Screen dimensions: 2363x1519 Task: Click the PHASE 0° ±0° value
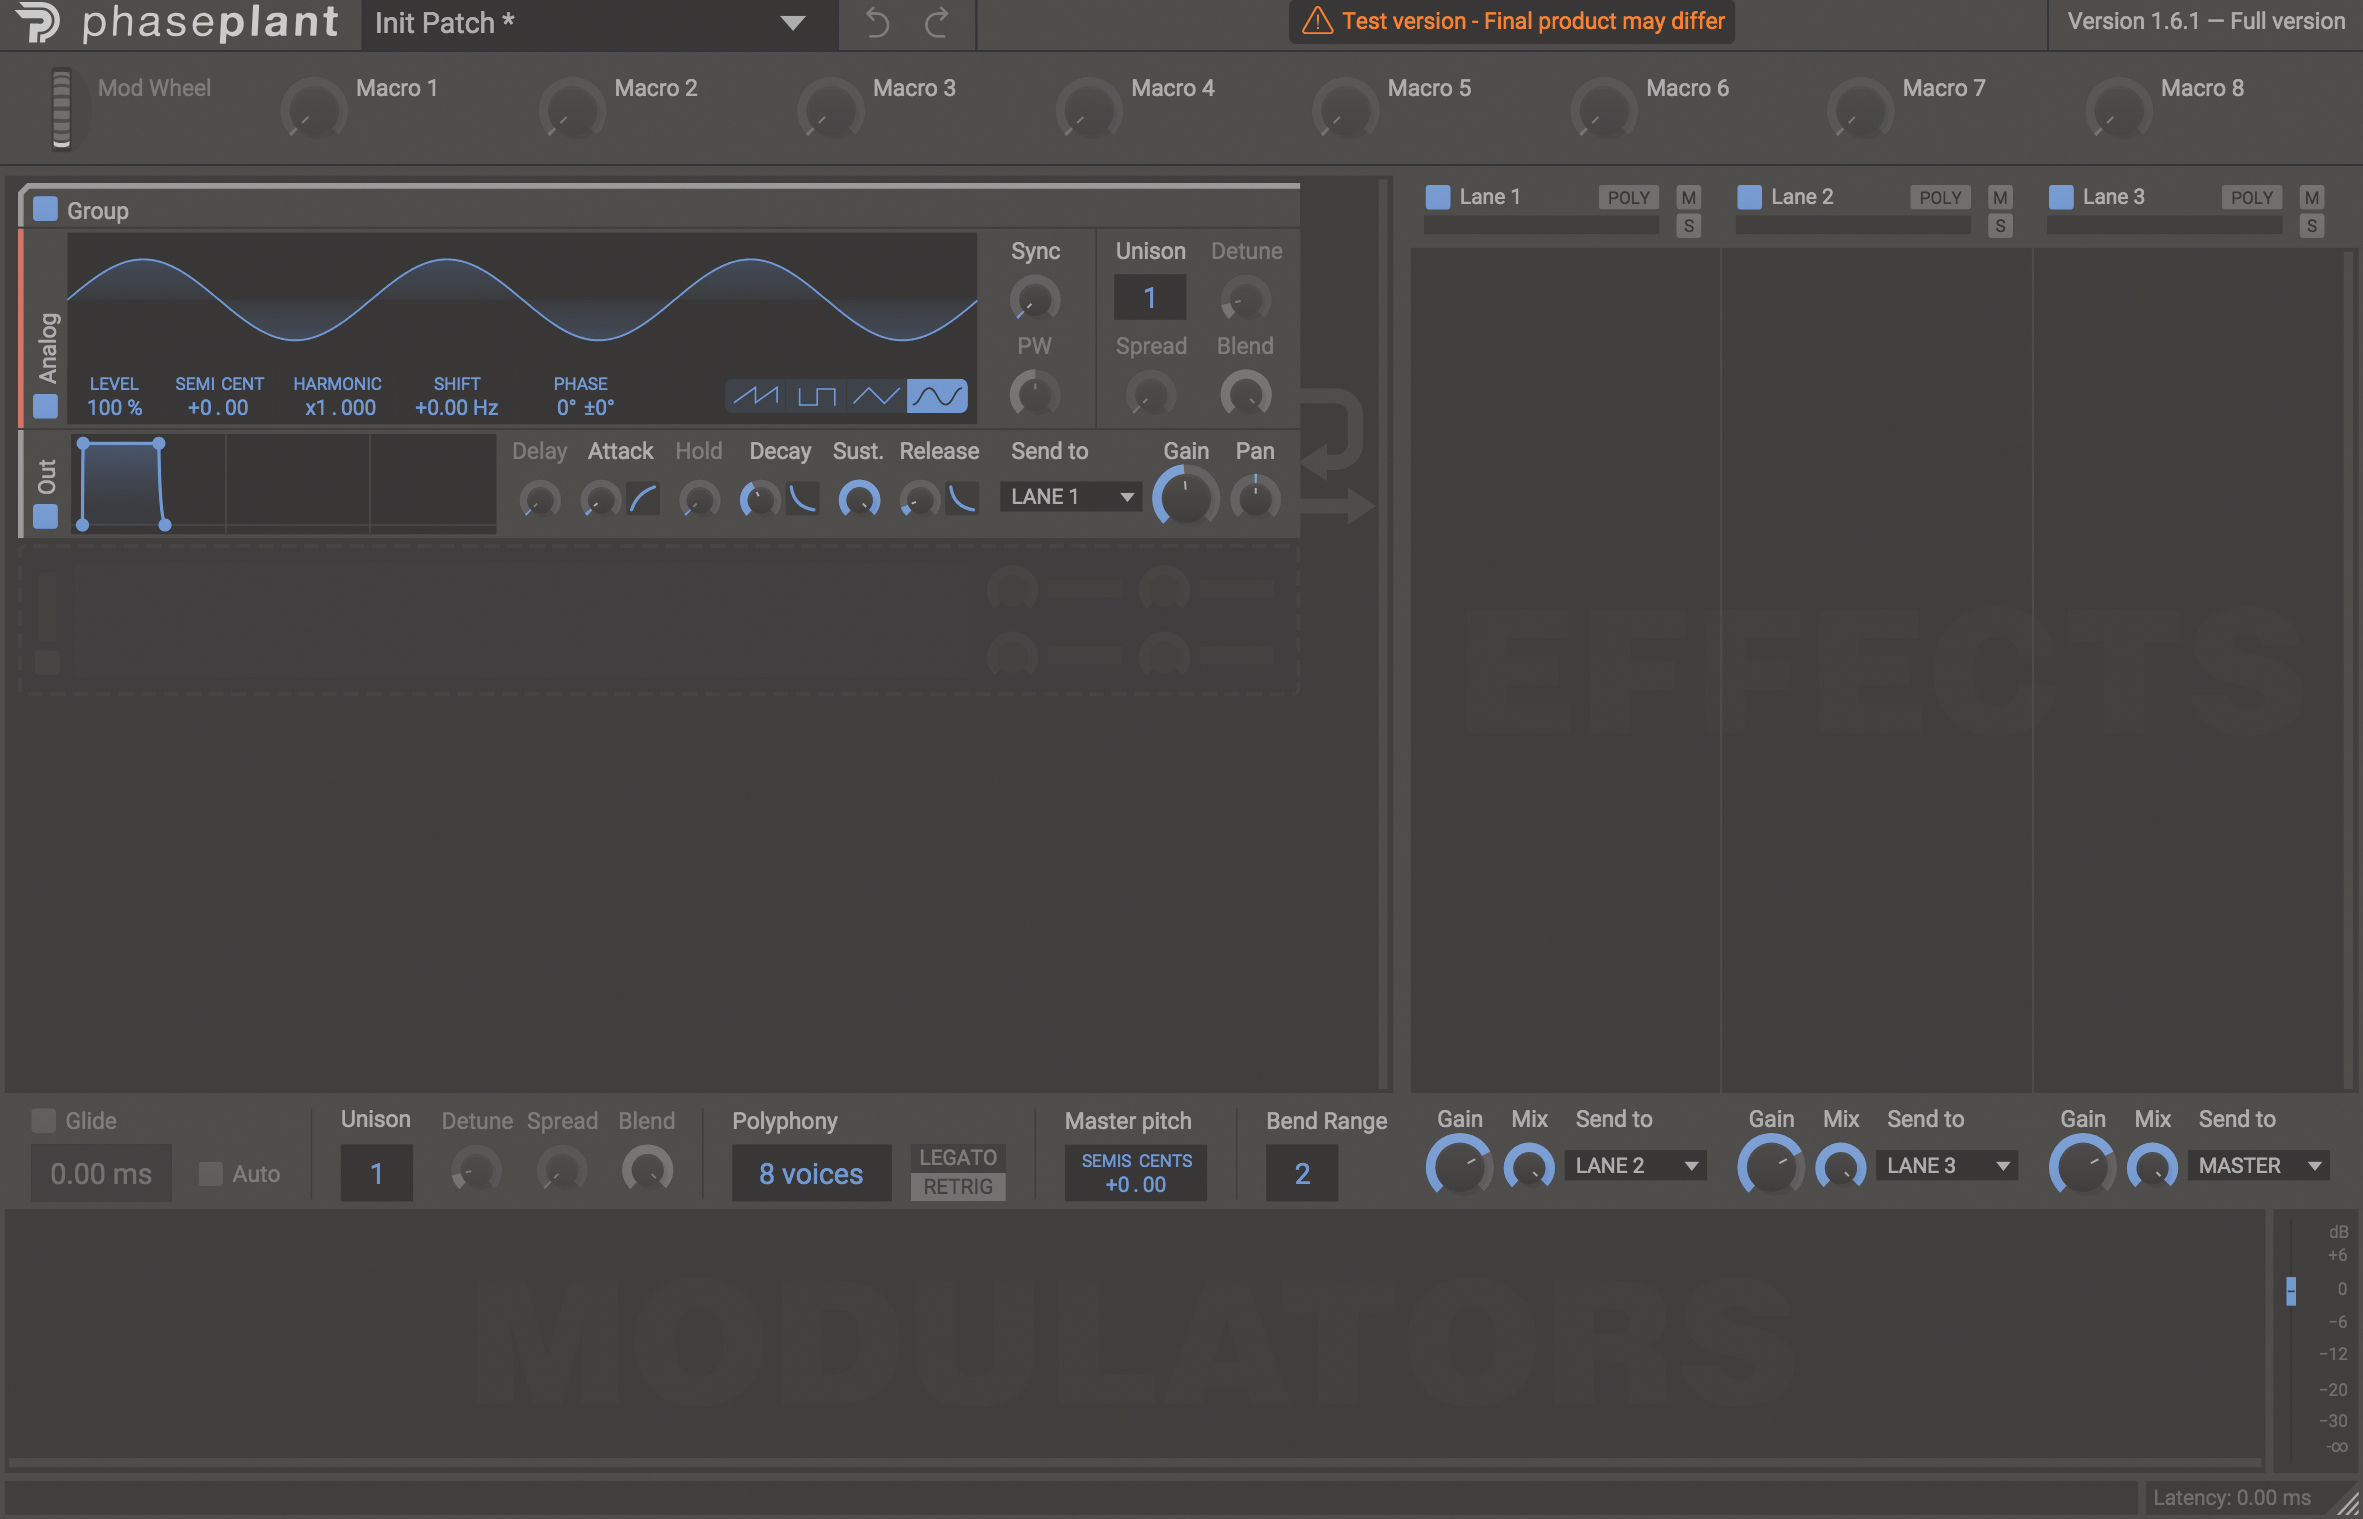pos(586,408)
